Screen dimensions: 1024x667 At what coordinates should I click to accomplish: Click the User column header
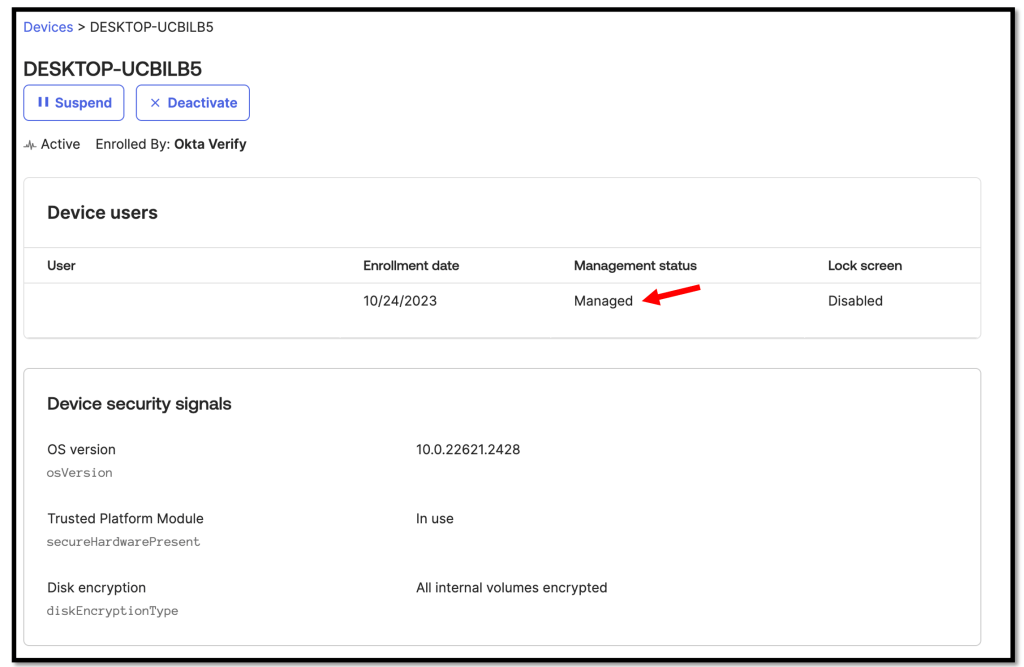point(61,266)
